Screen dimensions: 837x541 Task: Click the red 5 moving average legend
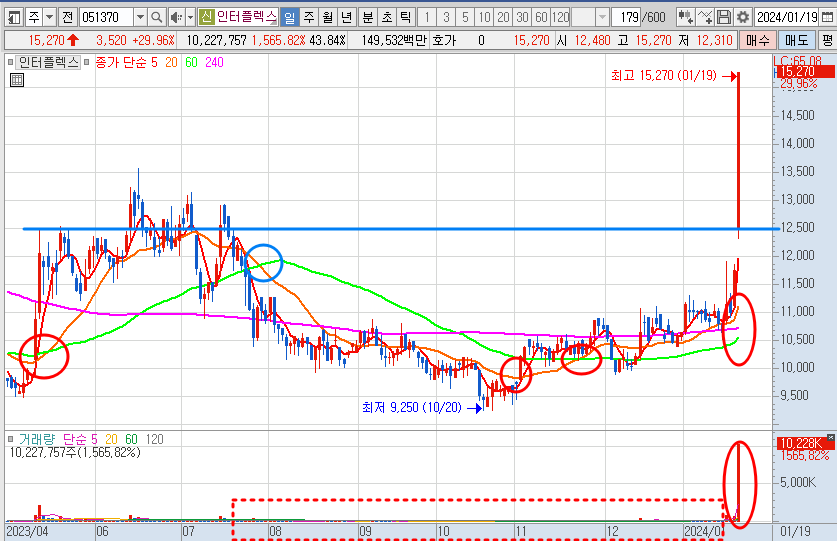(x=154, y=62)
